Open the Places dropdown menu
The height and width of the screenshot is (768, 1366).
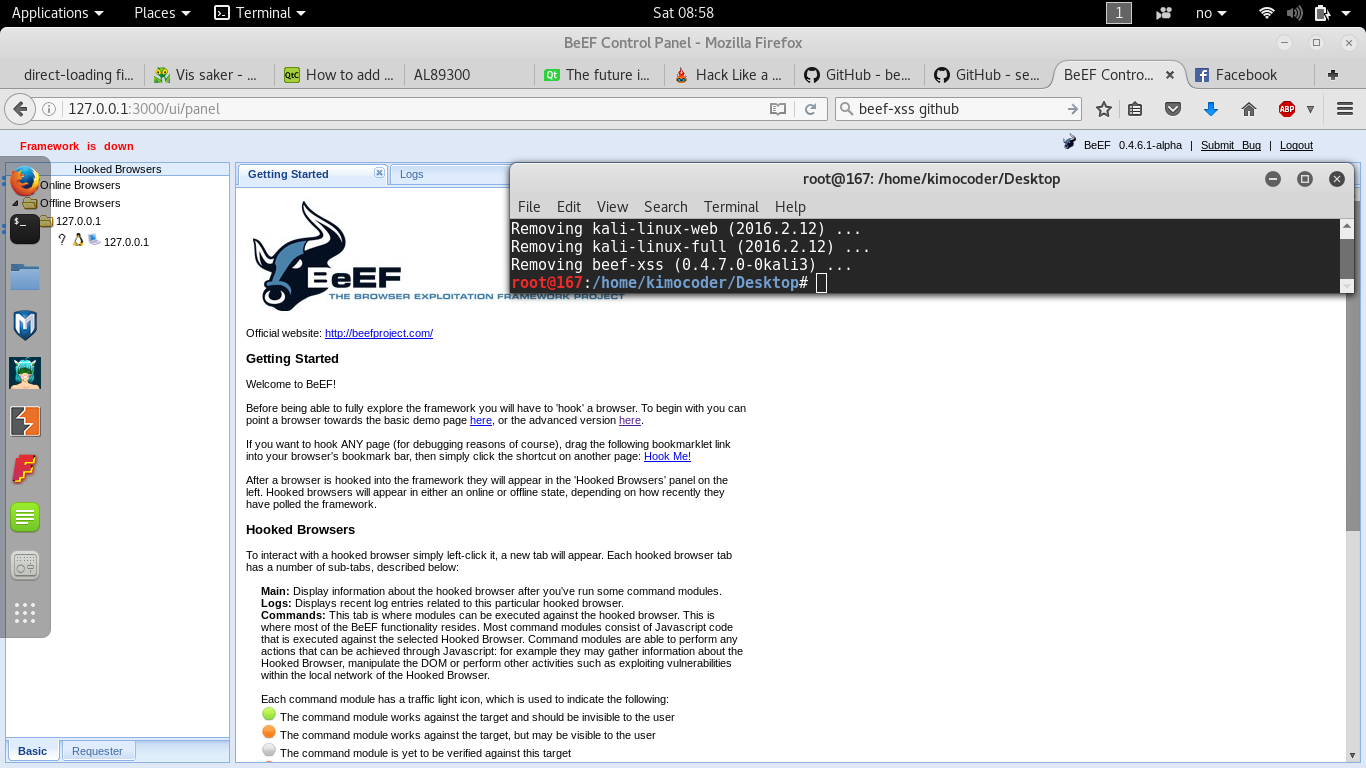click(162, 13)
